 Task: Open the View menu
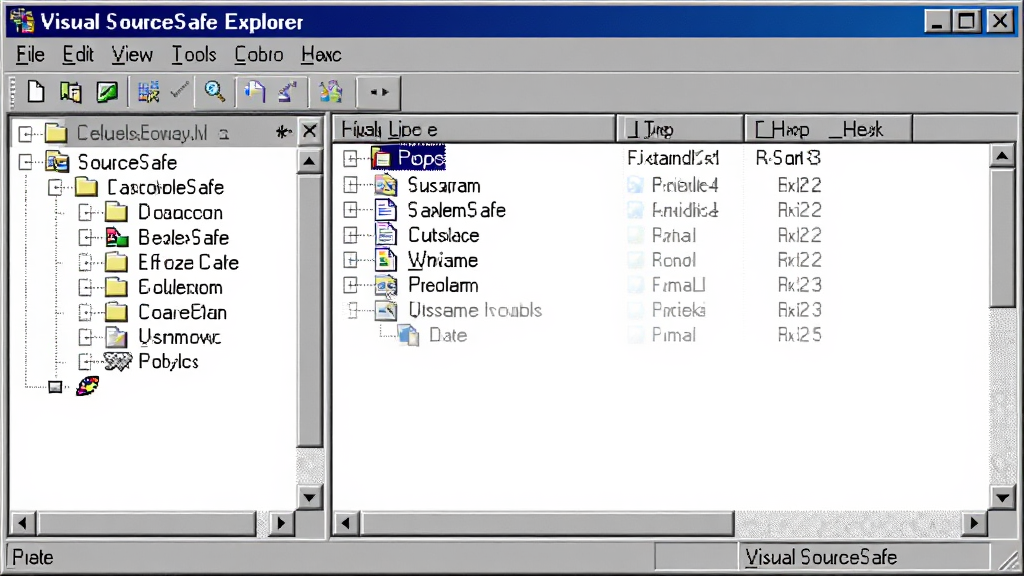pos(132,55)
